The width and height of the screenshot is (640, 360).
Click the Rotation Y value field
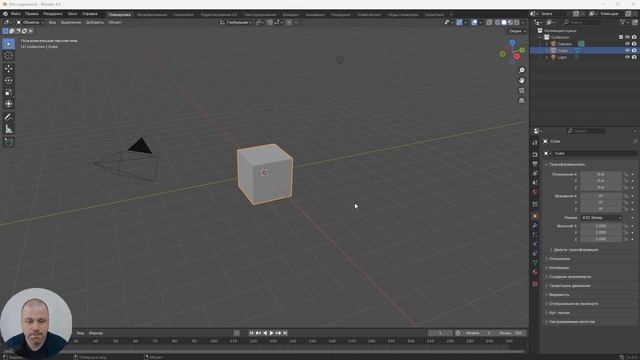coord(601,202)
